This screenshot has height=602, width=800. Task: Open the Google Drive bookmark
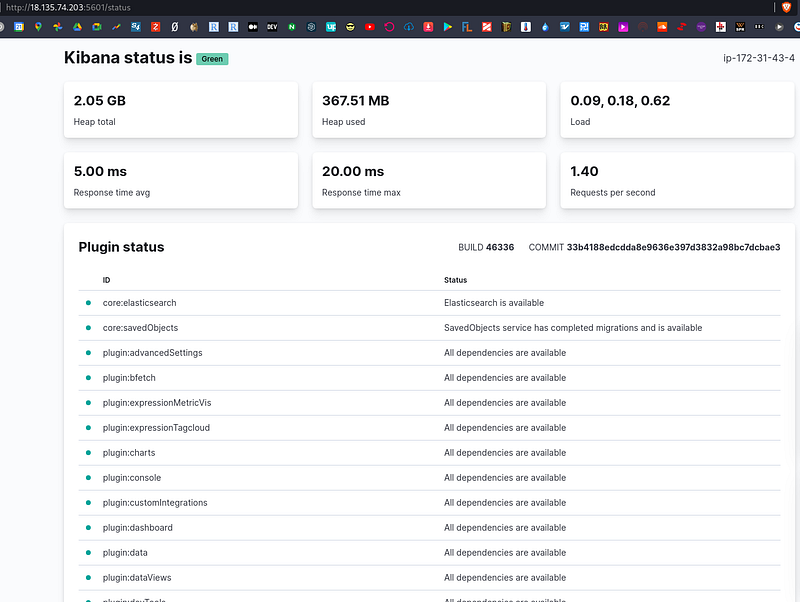pos(77,27)
